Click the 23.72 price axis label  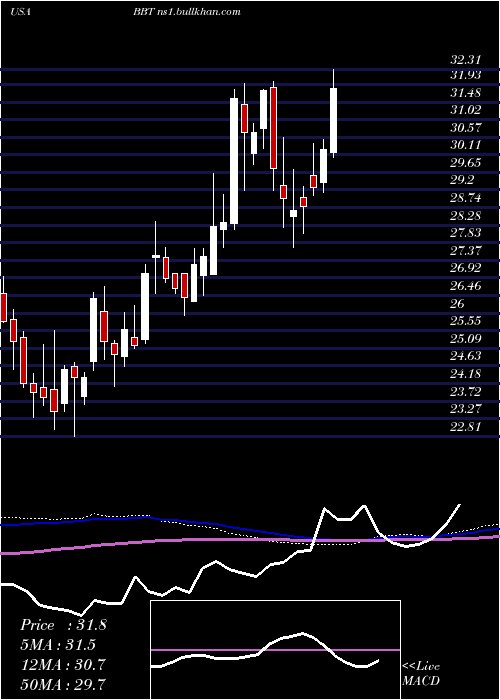coord(466,391)
